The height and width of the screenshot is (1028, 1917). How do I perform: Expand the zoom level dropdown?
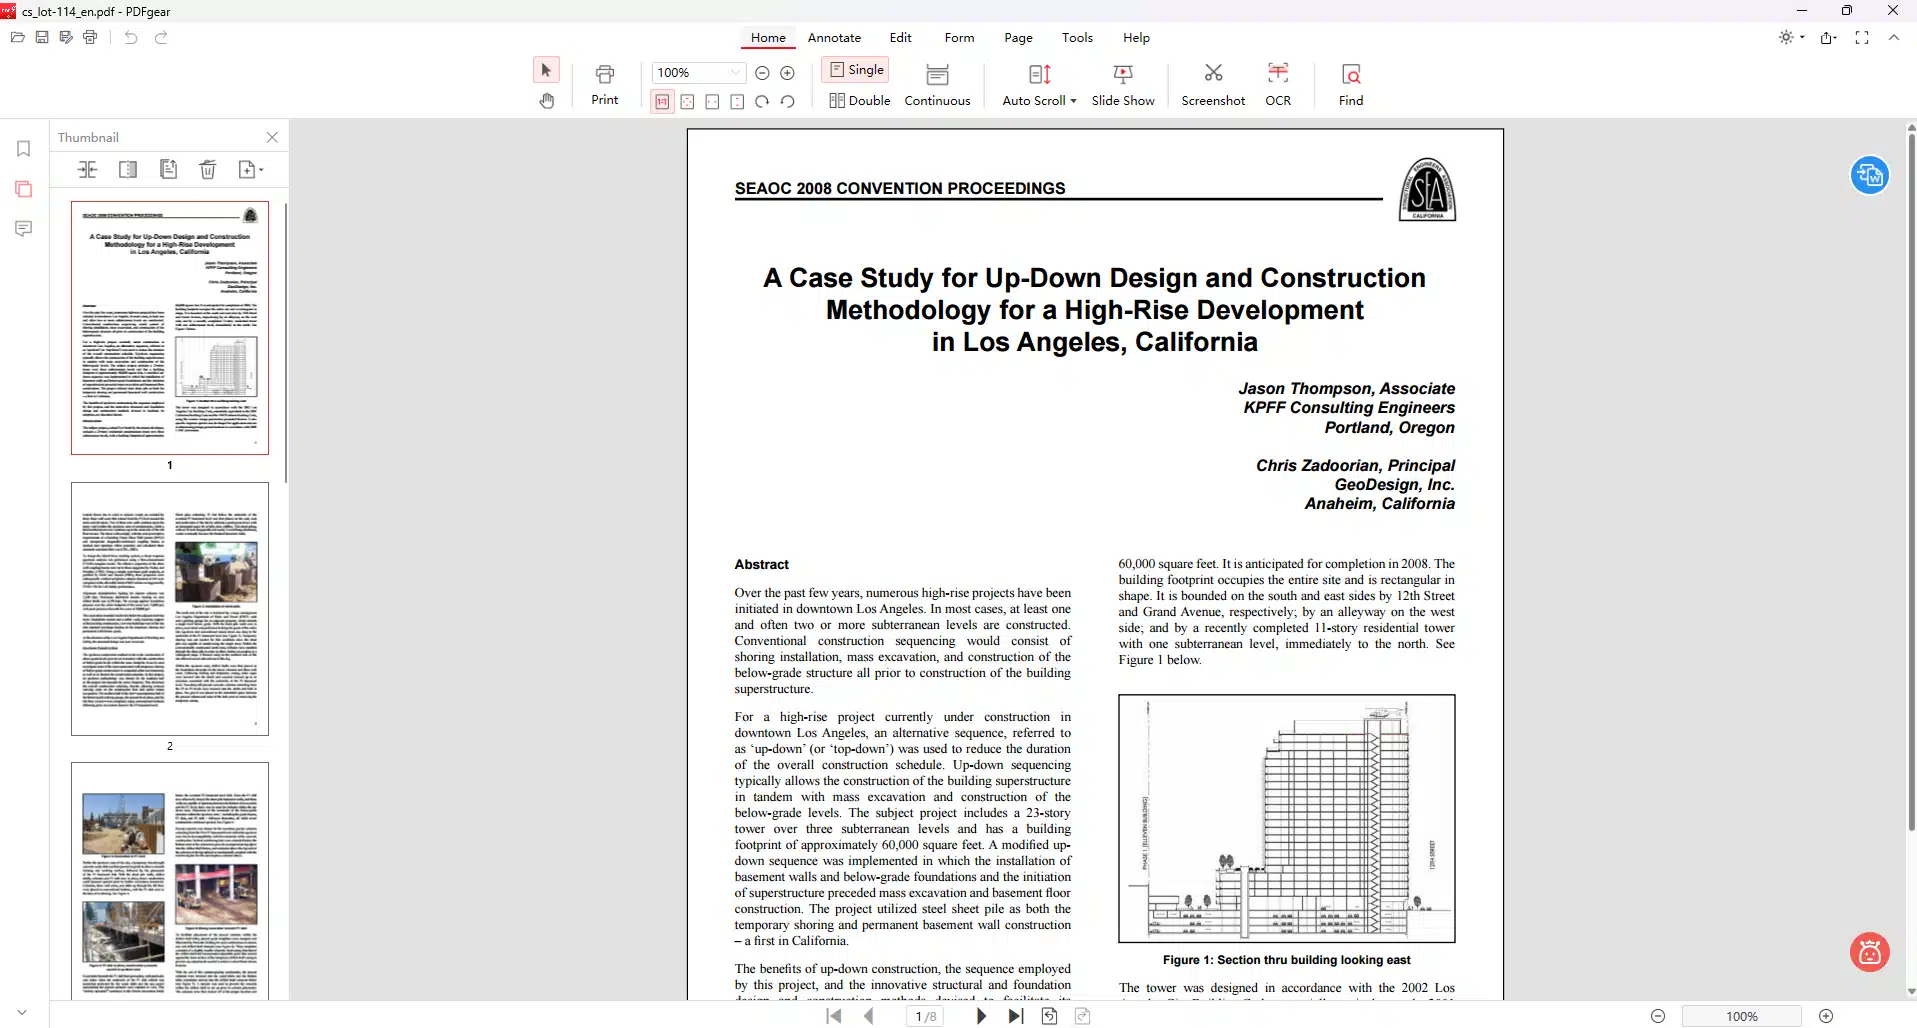[736, 72]
